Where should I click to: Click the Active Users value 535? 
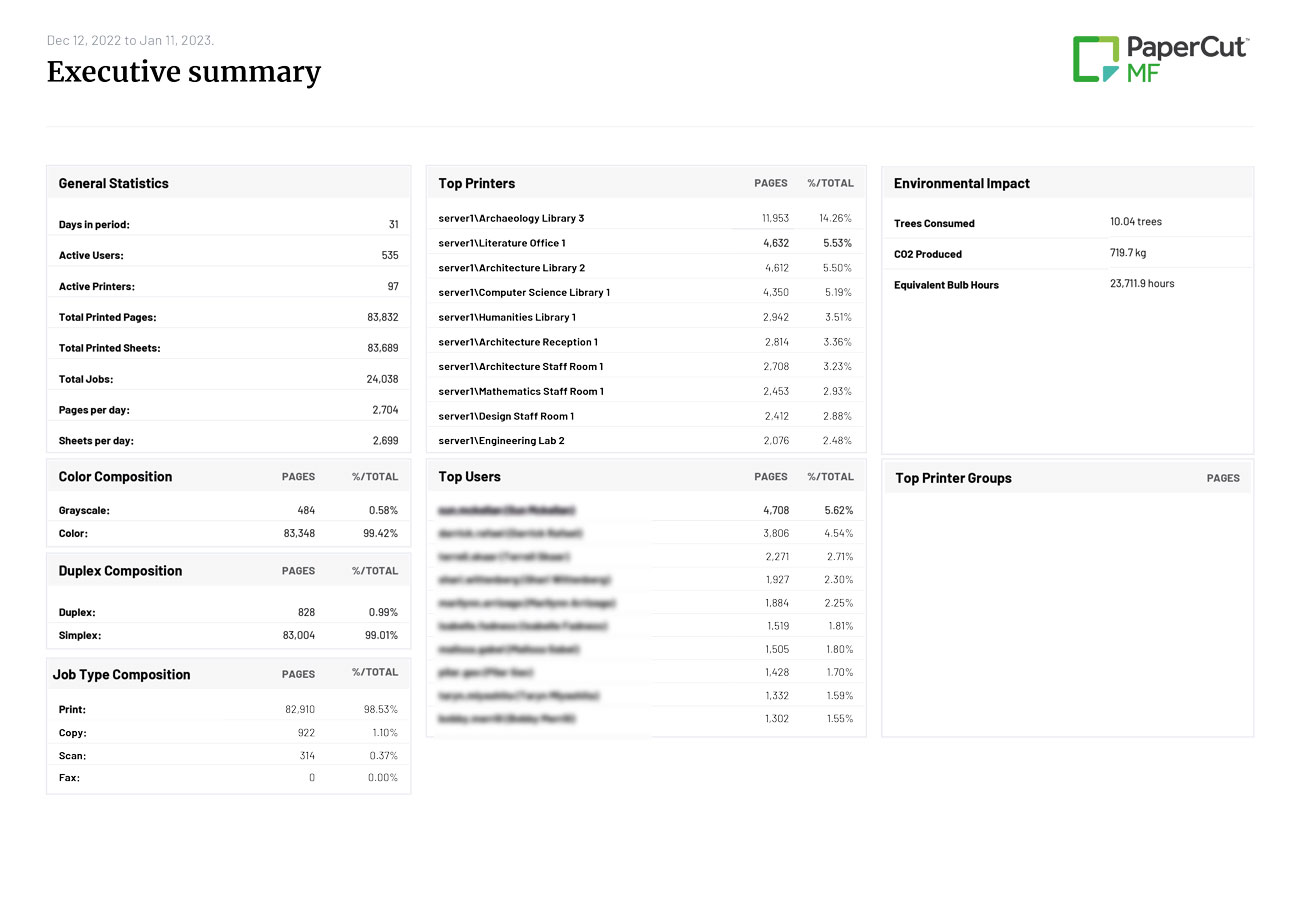(x=390, y=256)
